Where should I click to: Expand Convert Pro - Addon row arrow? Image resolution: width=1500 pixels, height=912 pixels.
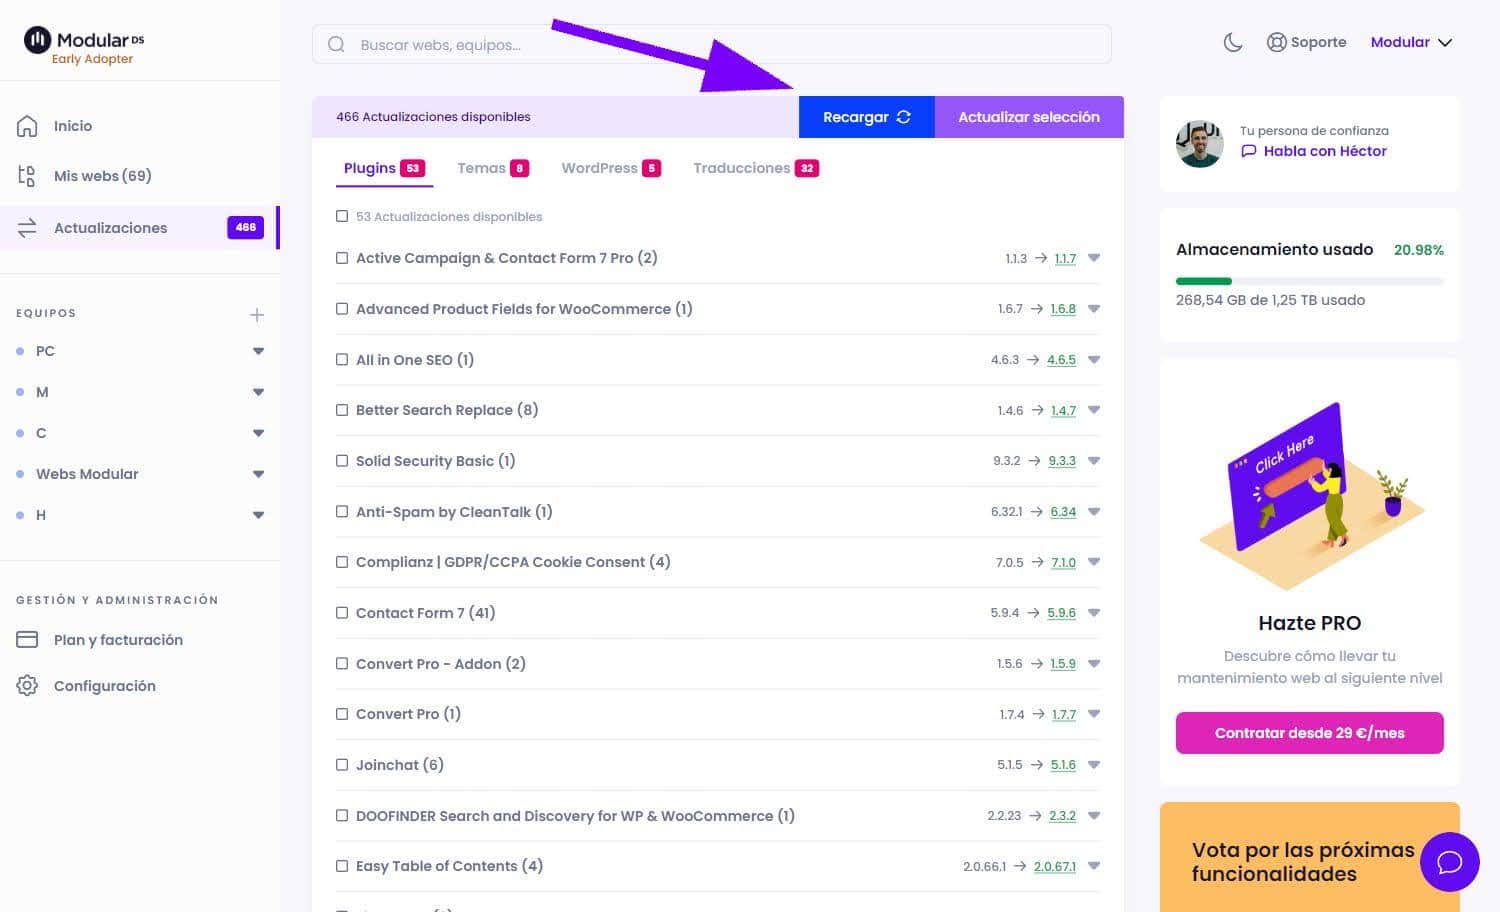pos(1094,664)
